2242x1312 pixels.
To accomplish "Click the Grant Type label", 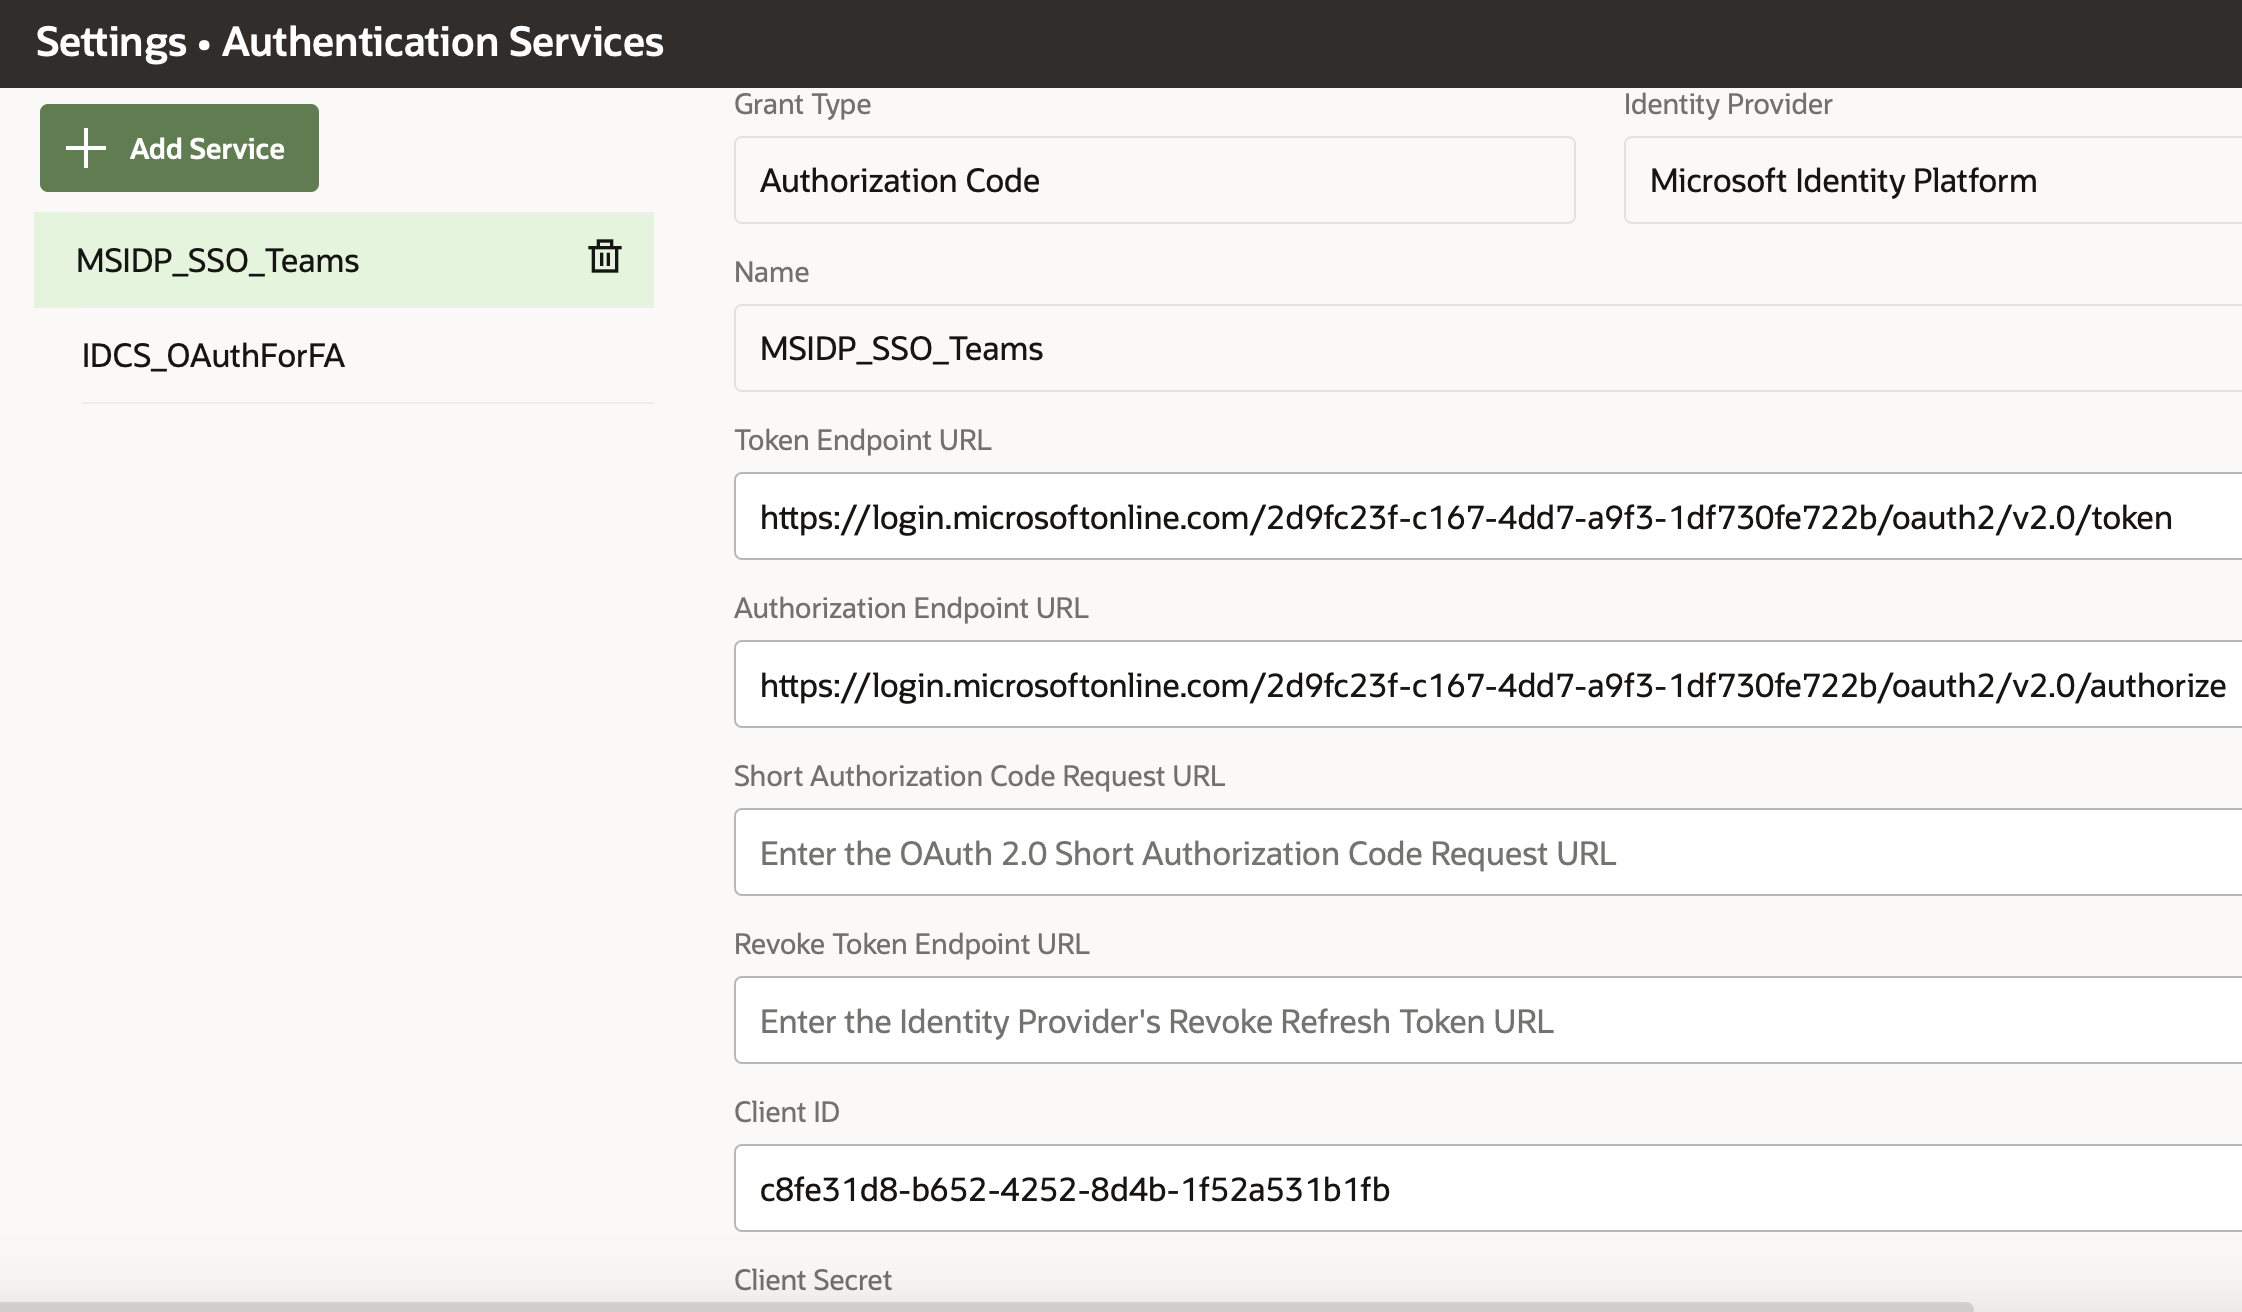I will pyautogui.click(x=802, y=104).
